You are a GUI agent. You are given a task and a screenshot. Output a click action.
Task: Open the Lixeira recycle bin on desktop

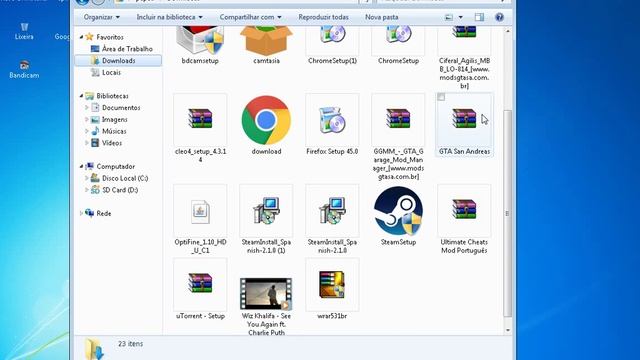click(24, 31)
